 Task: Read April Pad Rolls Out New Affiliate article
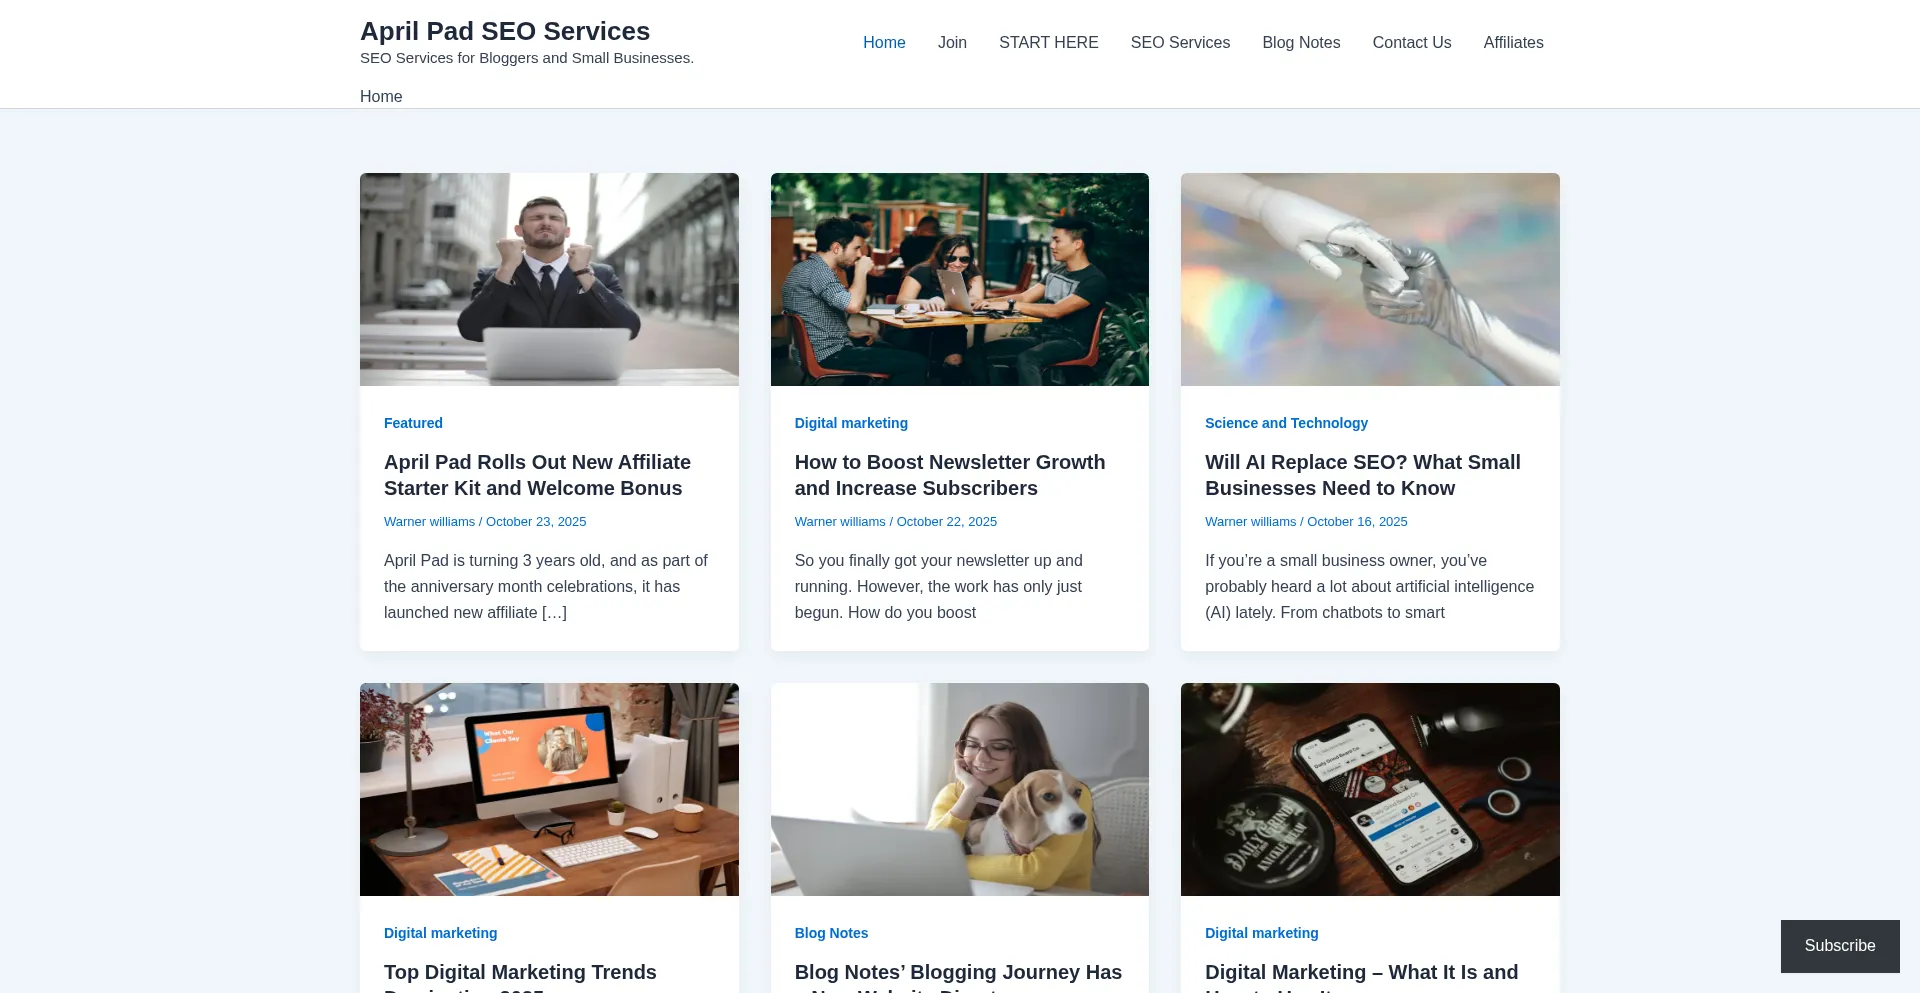537,475
